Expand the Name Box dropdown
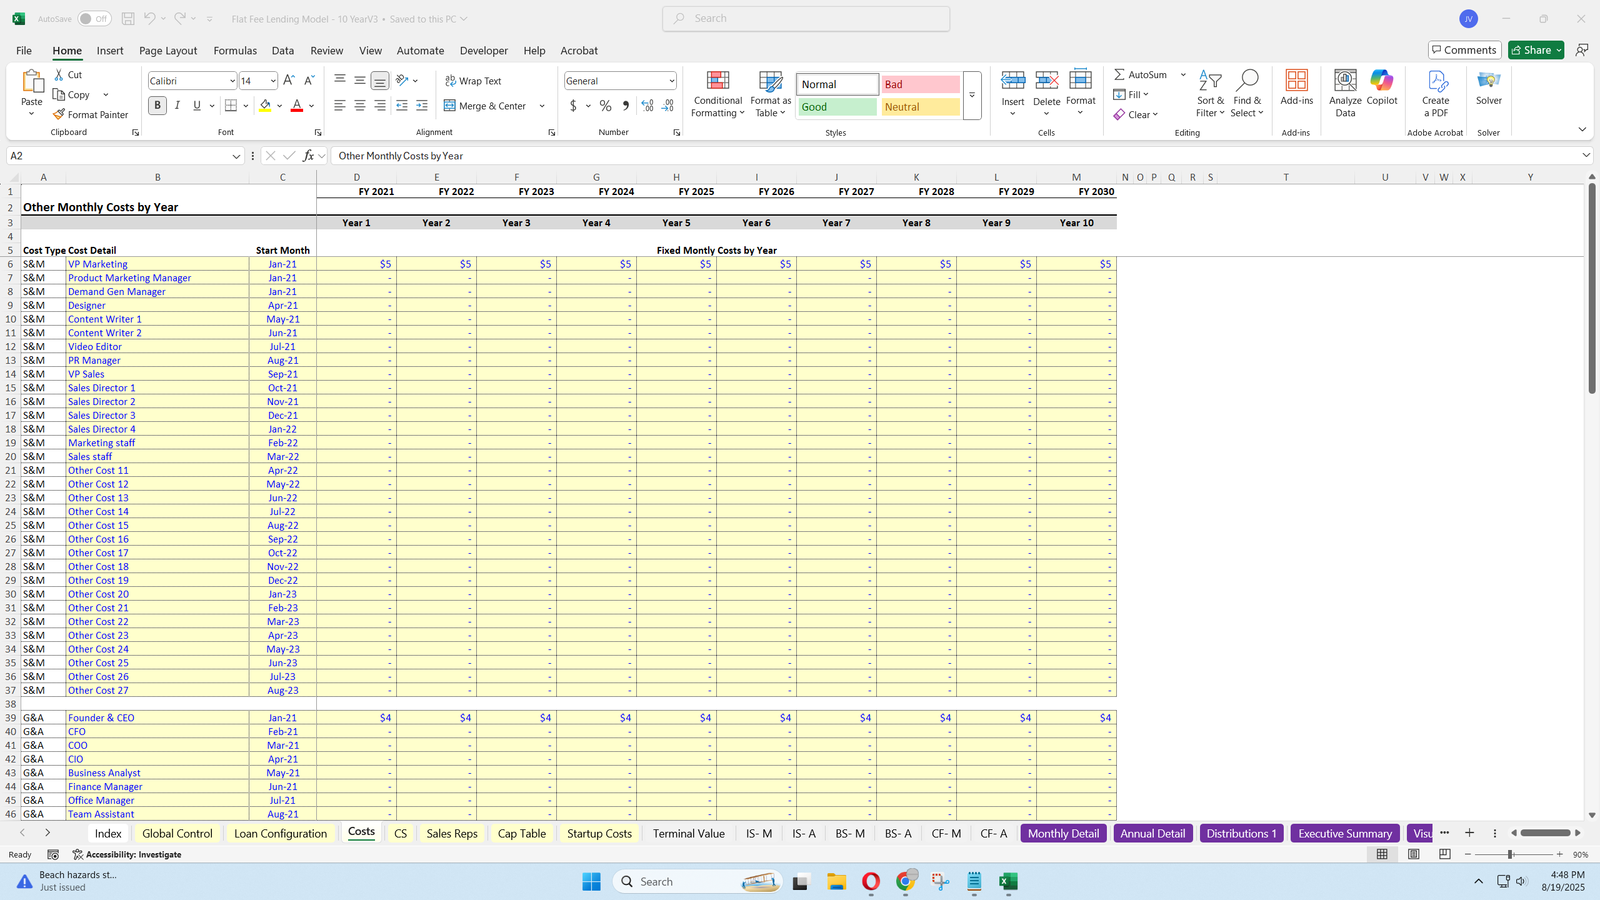Screen dimensions: 1600x900 click(x=236, y=156)
